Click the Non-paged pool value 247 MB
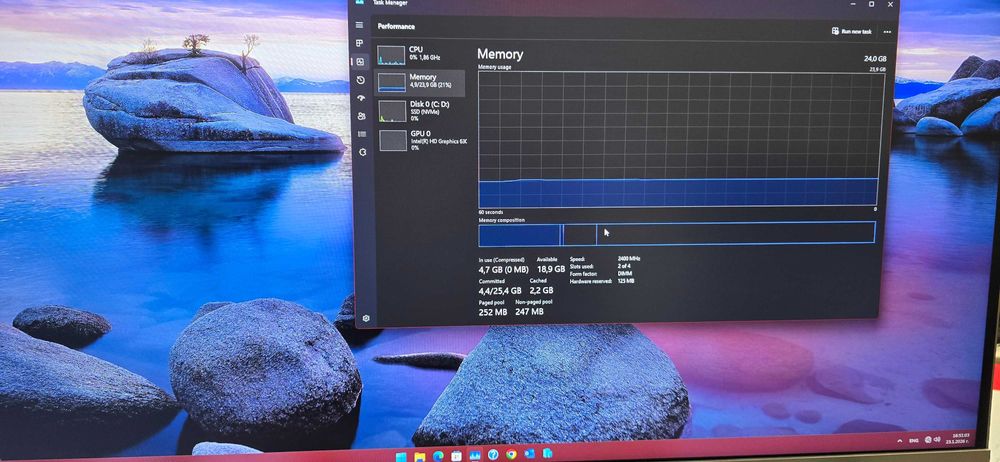Viewport: 1000px width, 462px height. point(529,312)
